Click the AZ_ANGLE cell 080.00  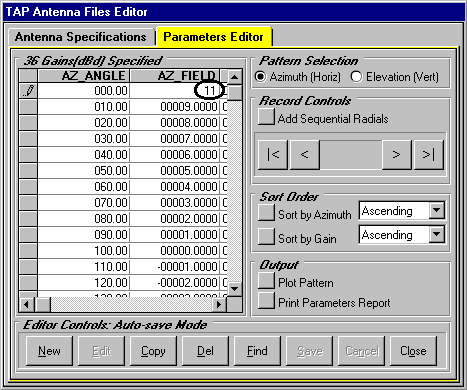(83, 219)
